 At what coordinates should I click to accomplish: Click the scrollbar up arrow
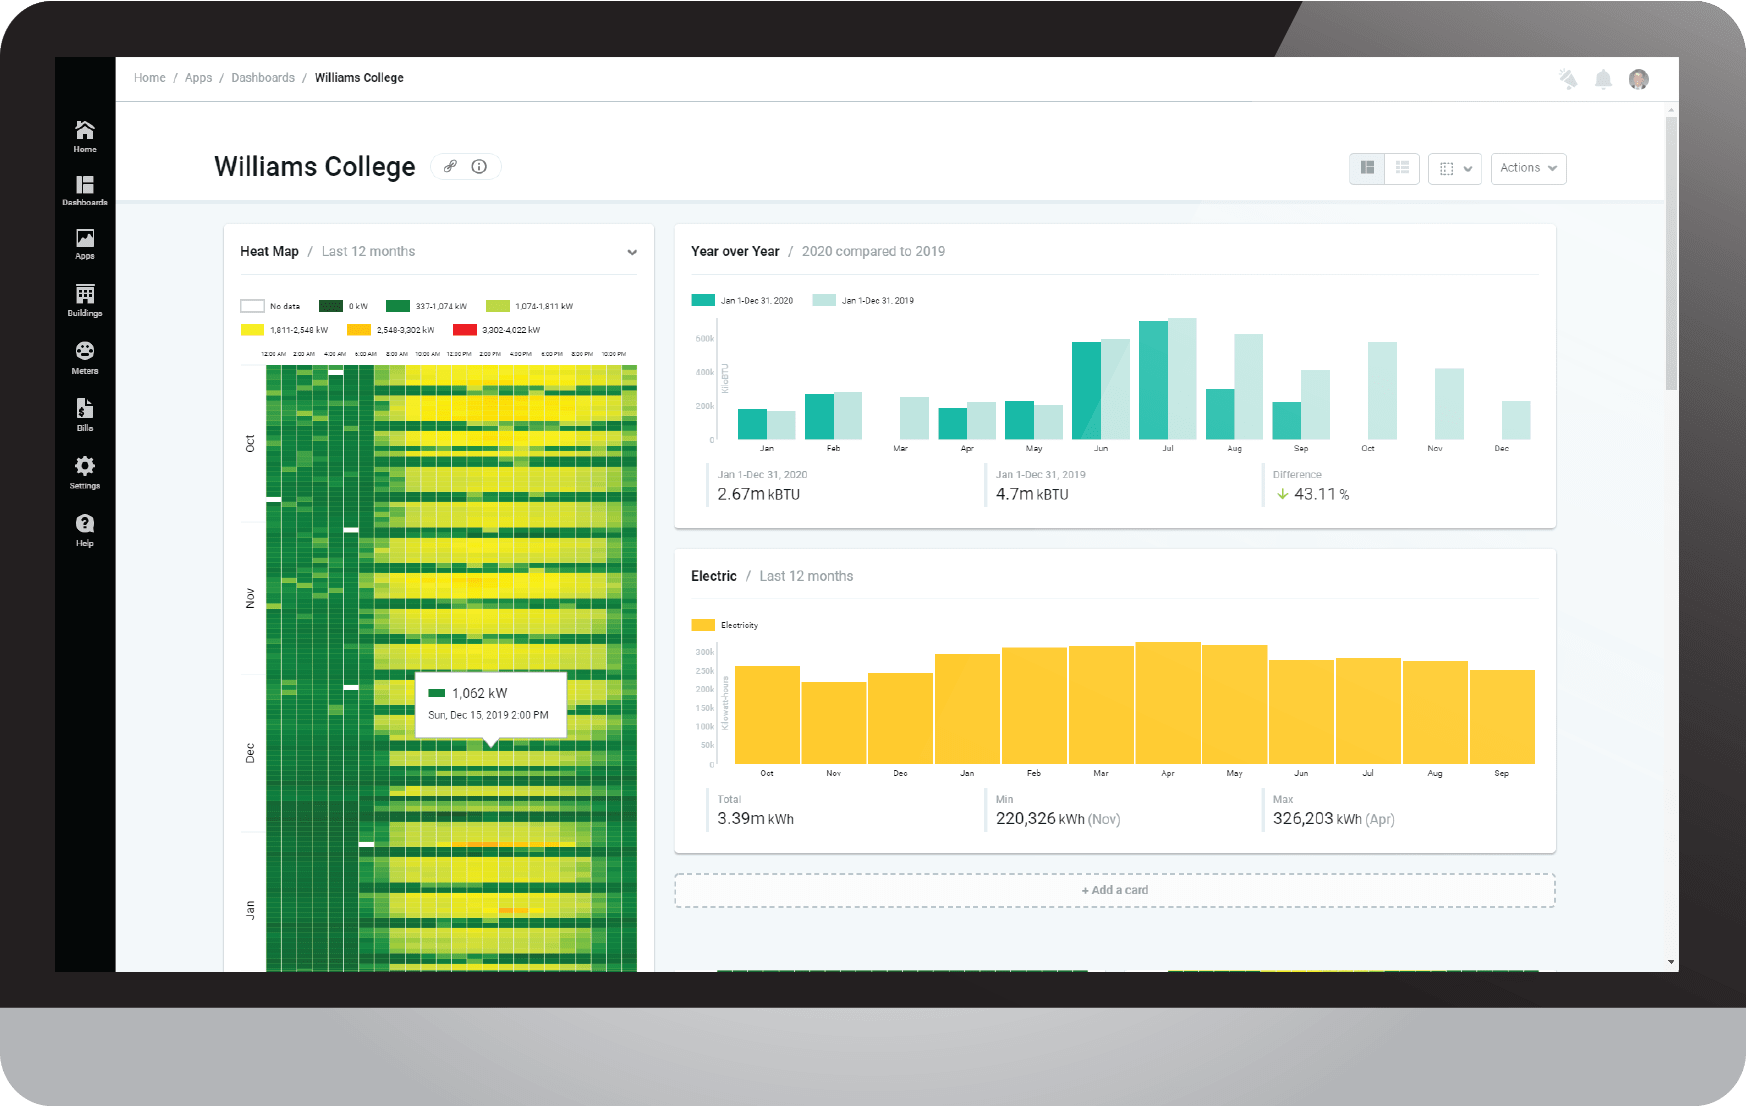pos(1671,109)
